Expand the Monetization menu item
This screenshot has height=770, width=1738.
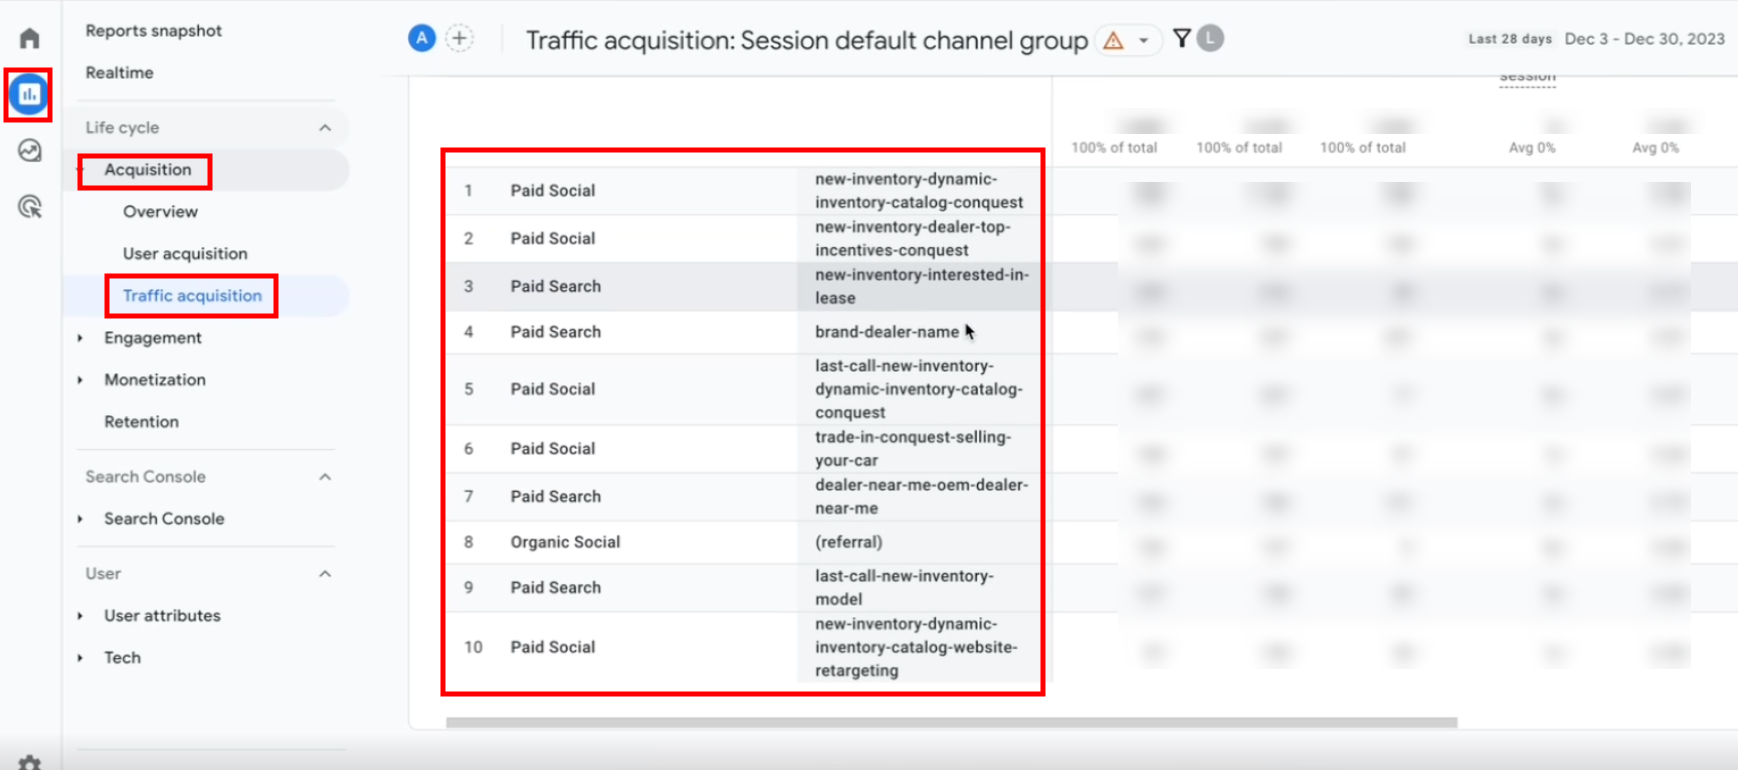coord(81,380)
